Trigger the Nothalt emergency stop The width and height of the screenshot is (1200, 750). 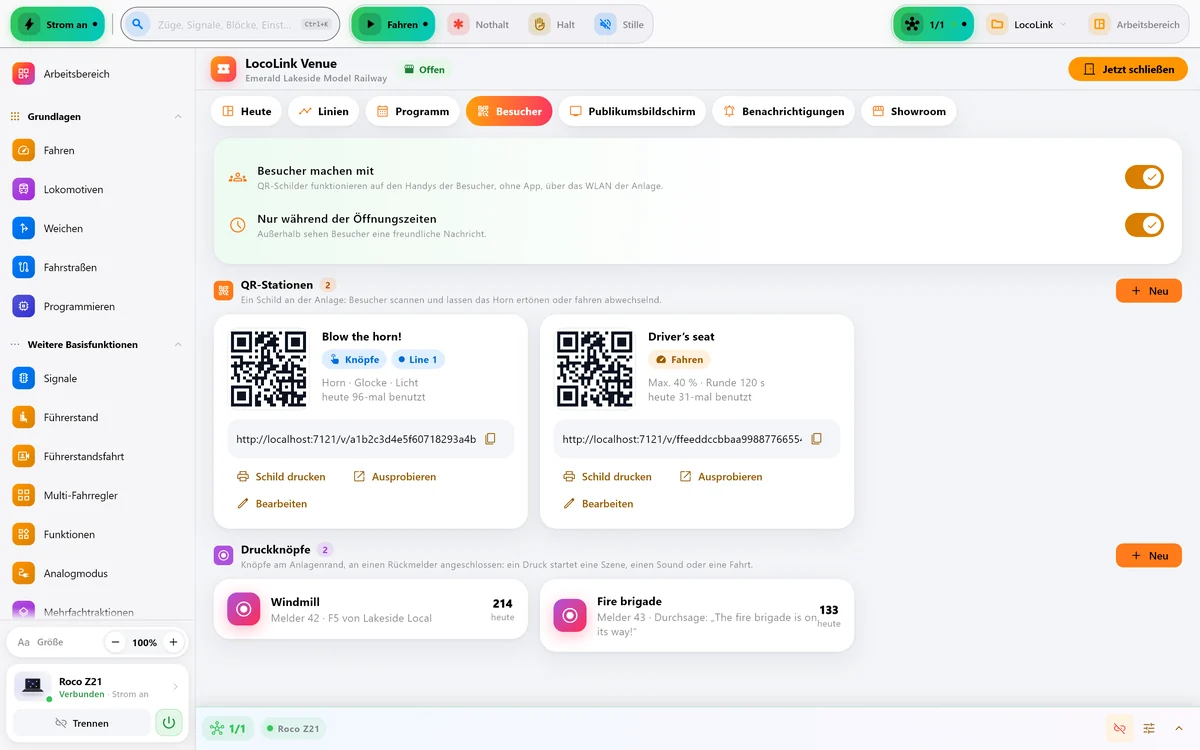[480, 24]
